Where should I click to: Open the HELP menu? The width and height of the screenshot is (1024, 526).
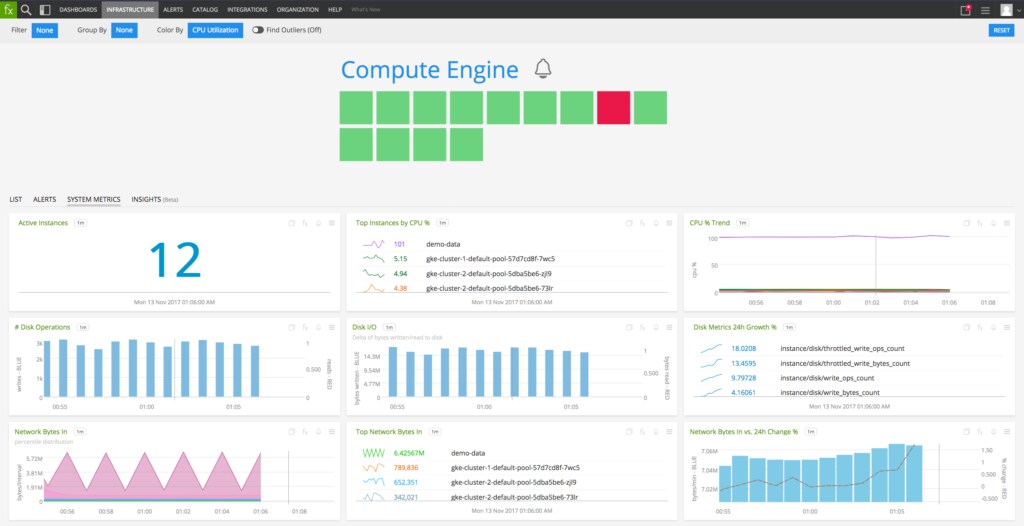(x=335, y=10)
